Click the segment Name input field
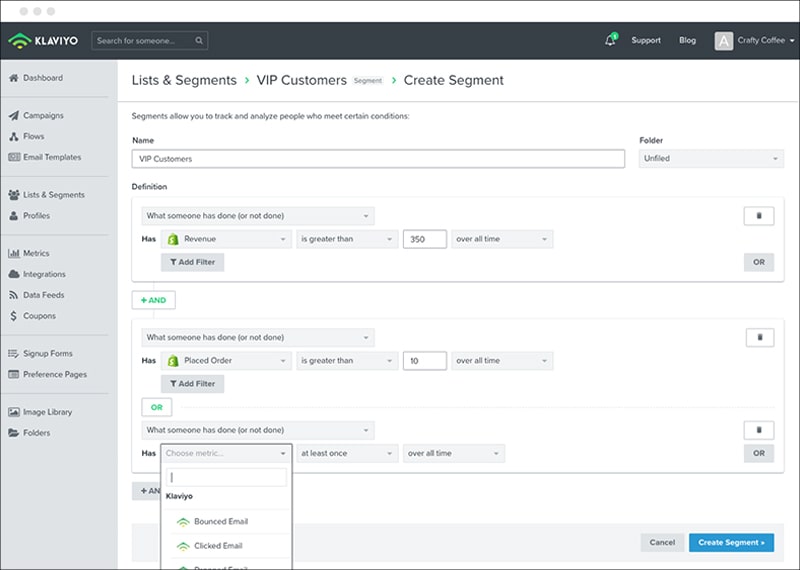The image size is (800, 570). [378, 159]
